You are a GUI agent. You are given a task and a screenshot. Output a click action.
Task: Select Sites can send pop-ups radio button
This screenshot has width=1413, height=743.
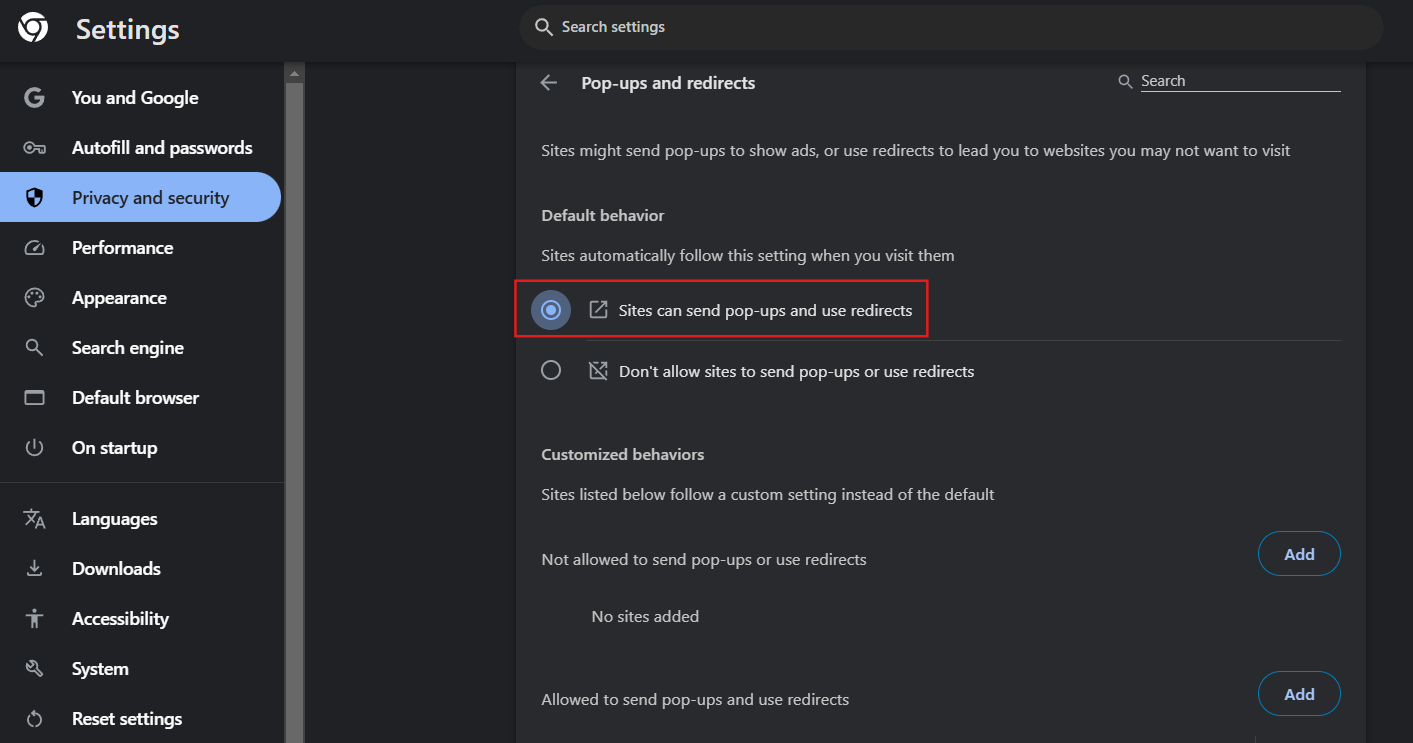coord(551,311)
